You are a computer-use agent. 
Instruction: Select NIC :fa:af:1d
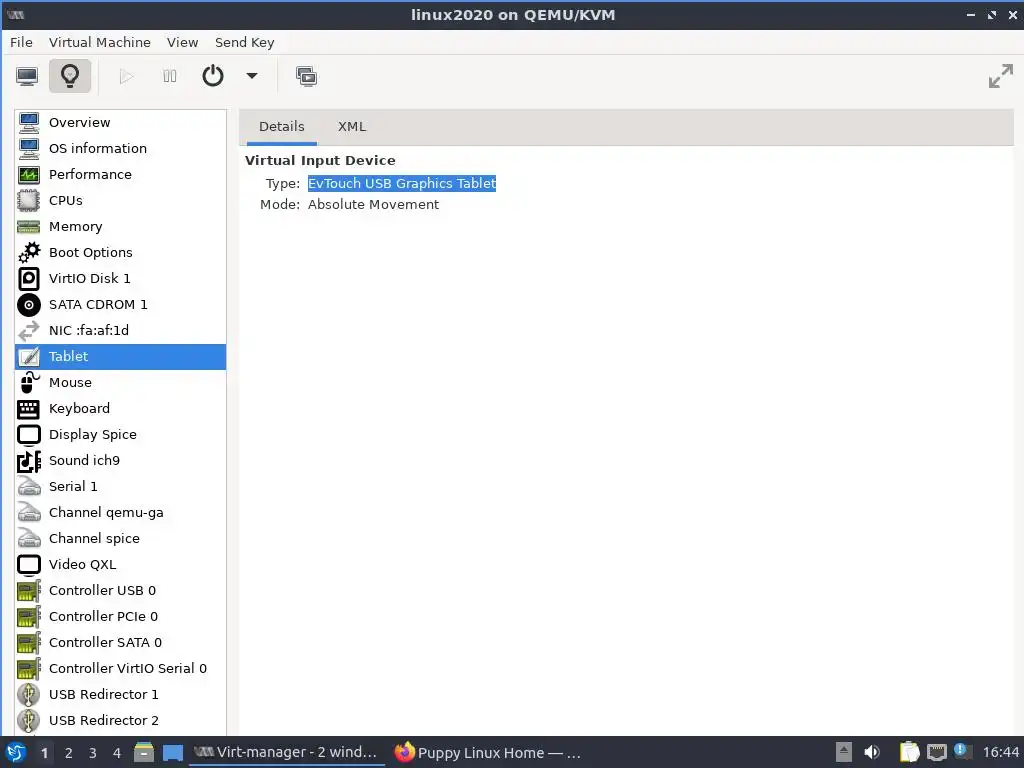121,330
